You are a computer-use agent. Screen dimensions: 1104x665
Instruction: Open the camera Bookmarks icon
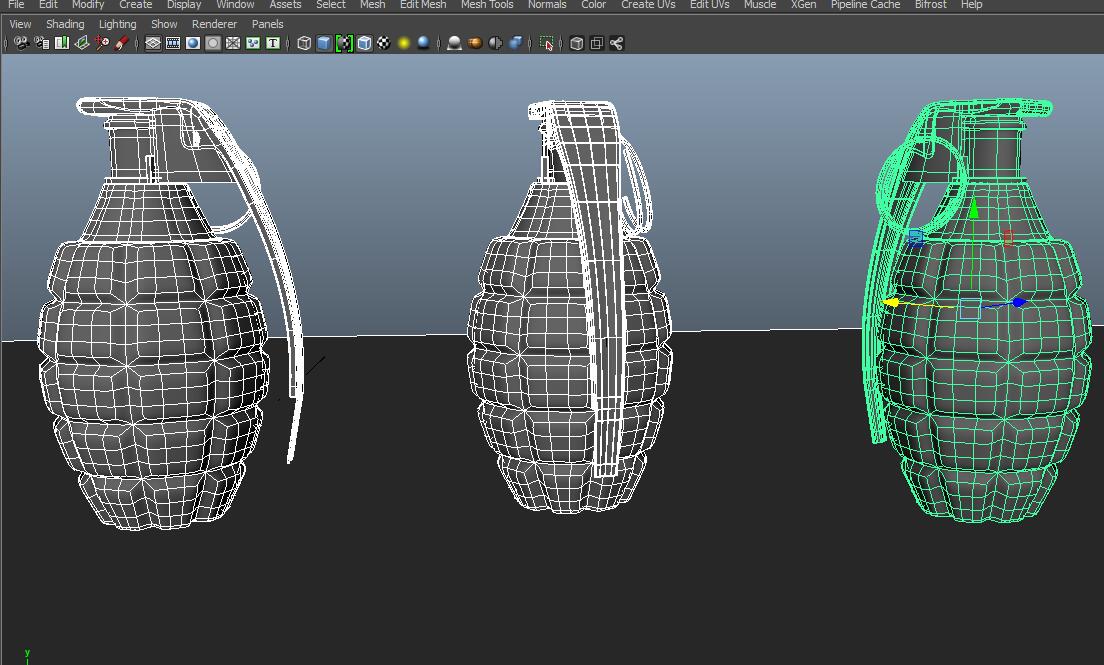coord(62,43)
